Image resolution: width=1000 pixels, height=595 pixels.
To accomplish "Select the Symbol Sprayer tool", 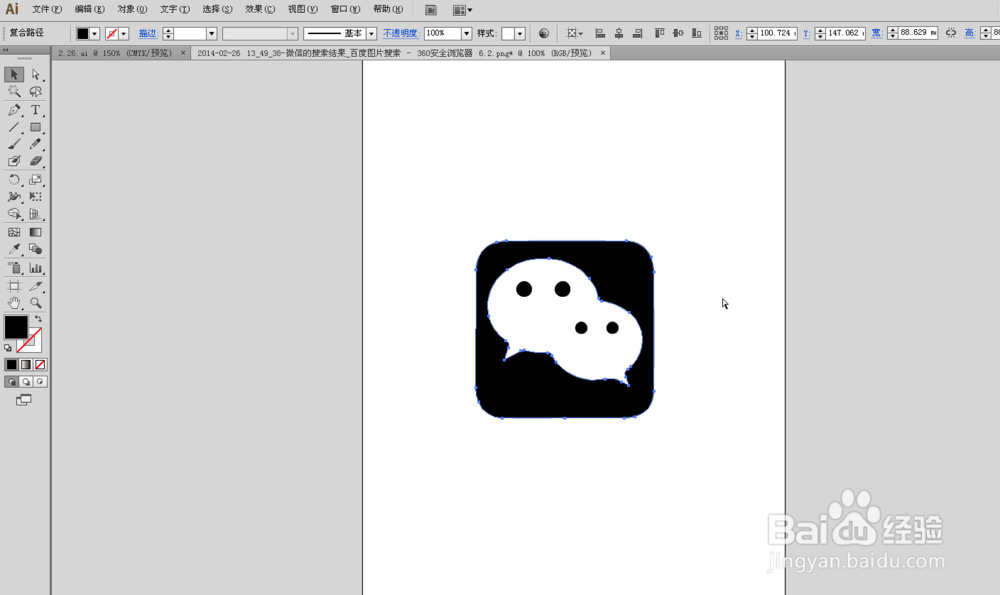I will click(x=14, y=268).
